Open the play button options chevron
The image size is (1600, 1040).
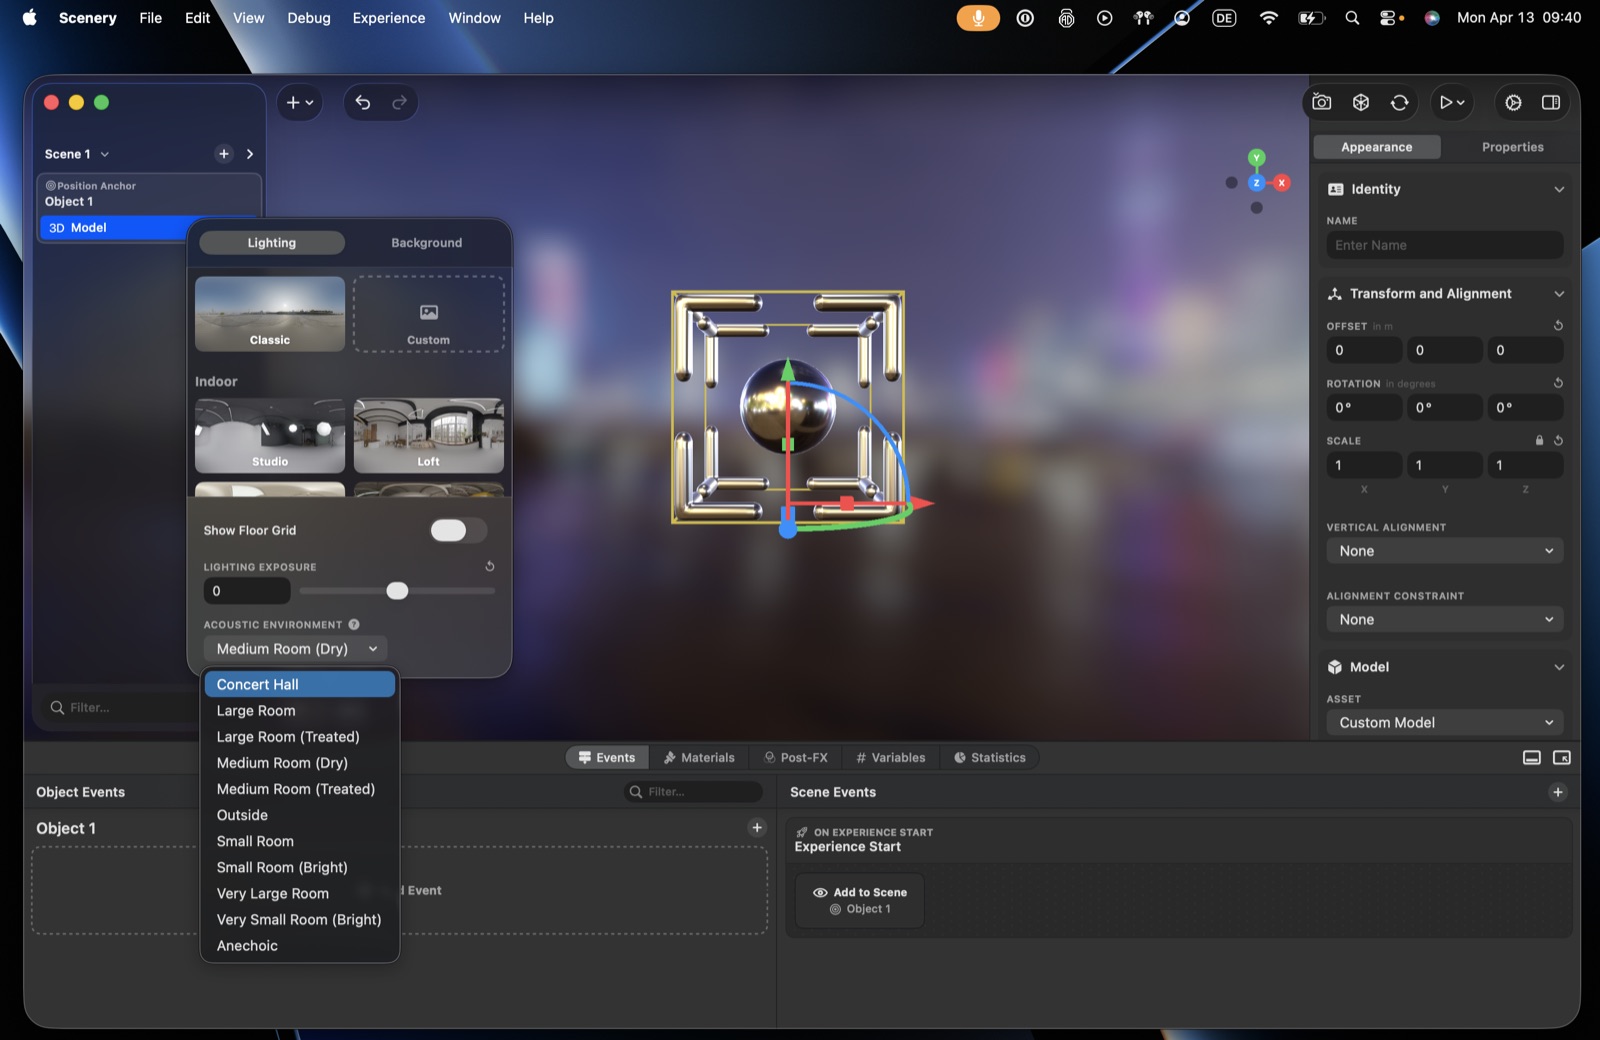[x=1461, y=102]
